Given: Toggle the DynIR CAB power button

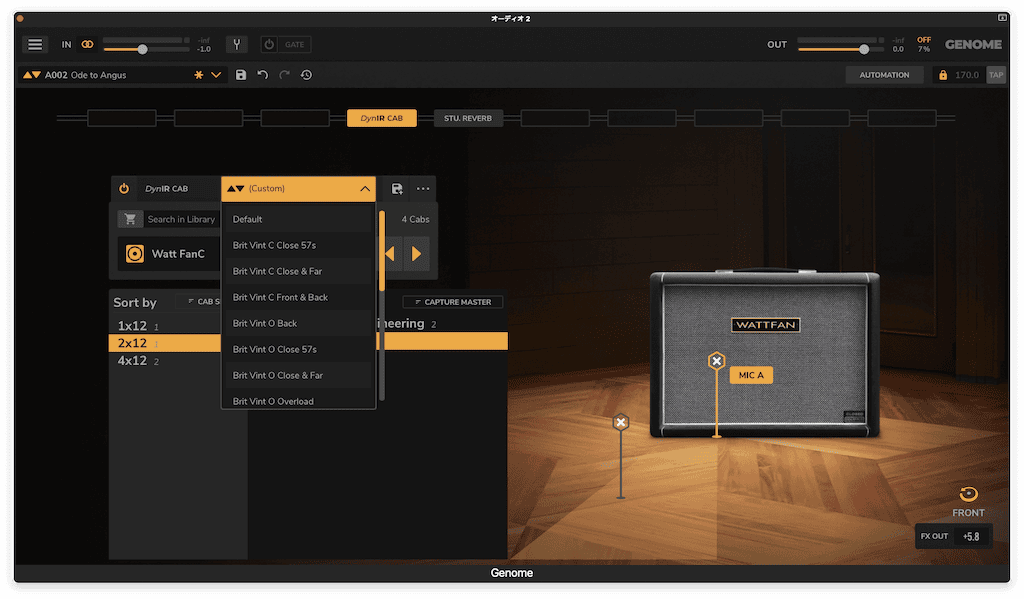Looking at the screenshot, I should coord(124,189).
